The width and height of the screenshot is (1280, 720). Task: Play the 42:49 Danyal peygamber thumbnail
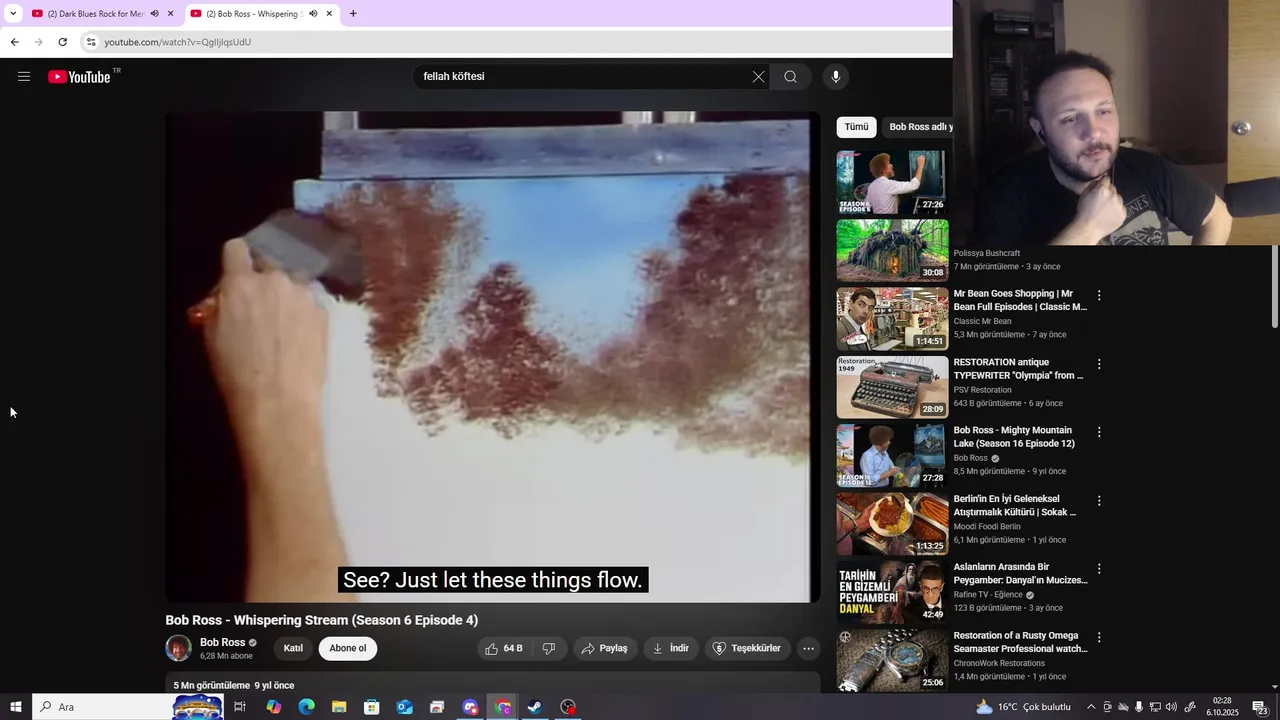click(892, 591)
